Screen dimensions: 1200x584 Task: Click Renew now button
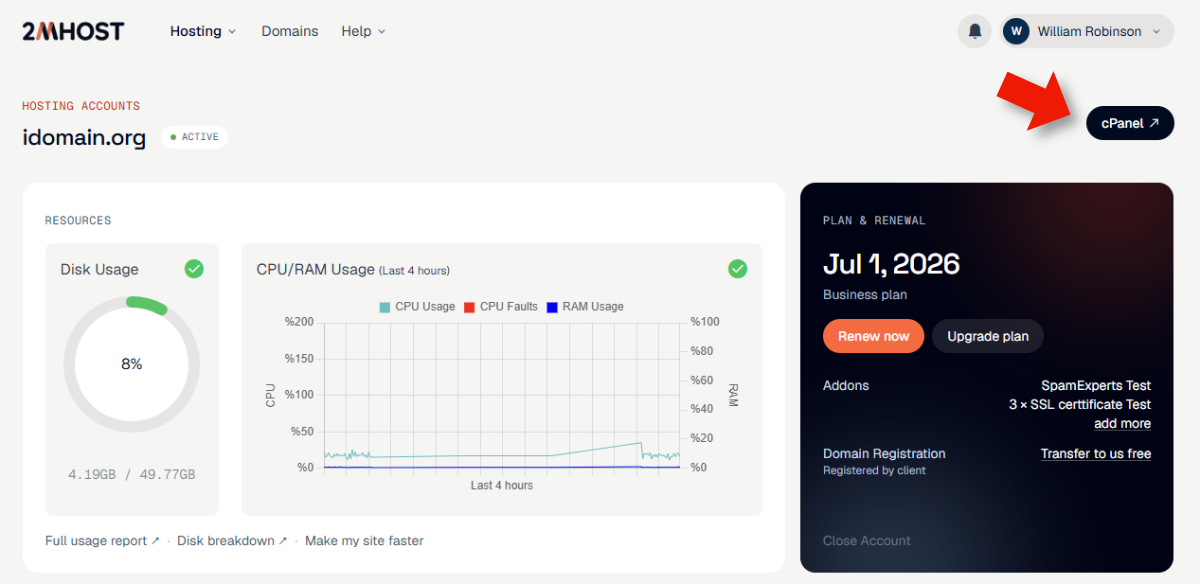click(x=873, y=336)
